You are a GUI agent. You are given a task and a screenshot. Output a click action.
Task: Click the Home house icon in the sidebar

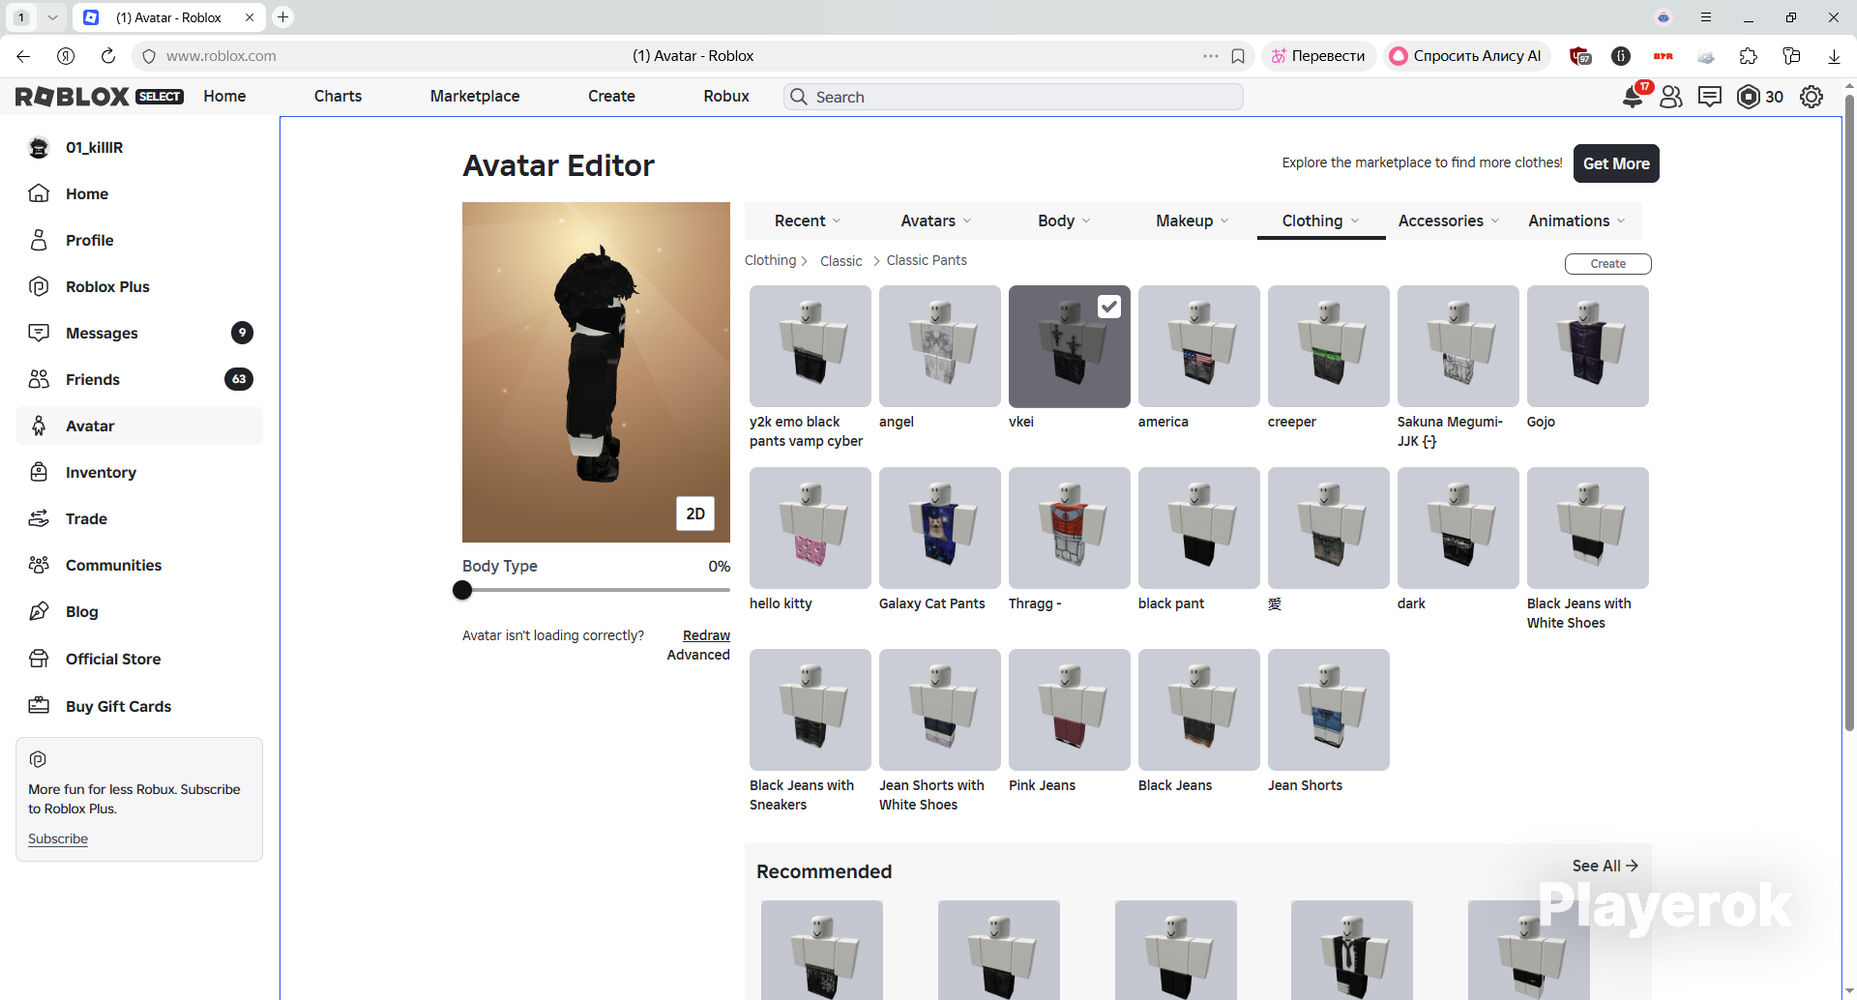(x=39, y=193)
